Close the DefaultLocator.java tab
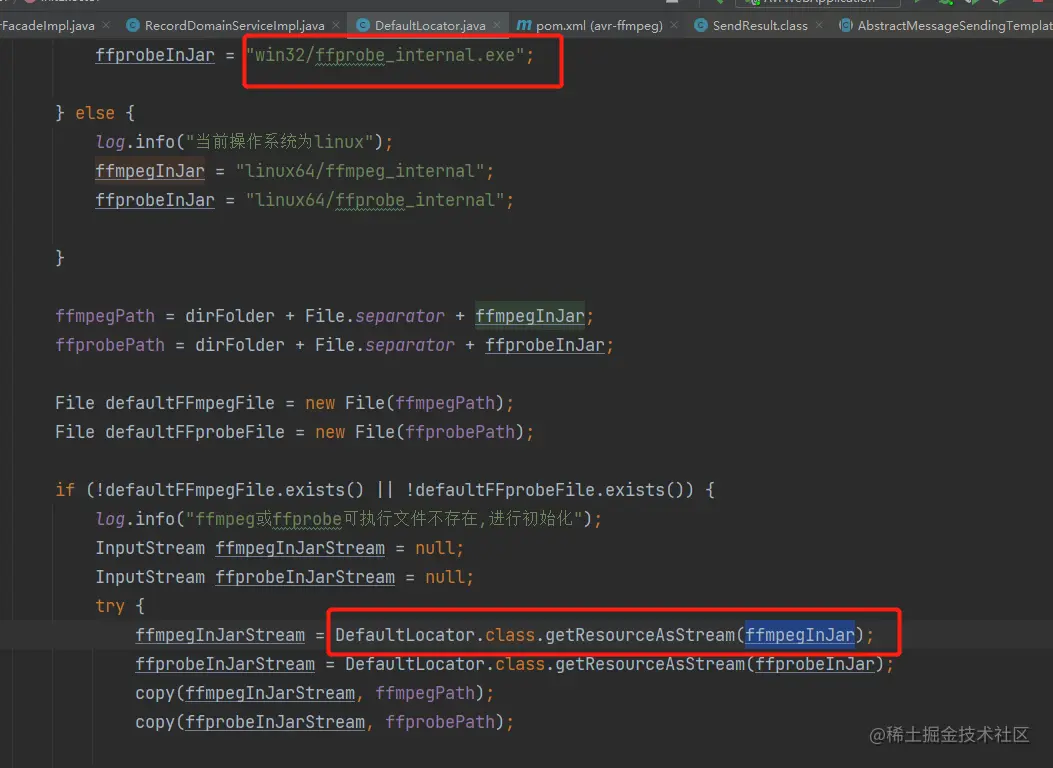 (x=496, y=26)
